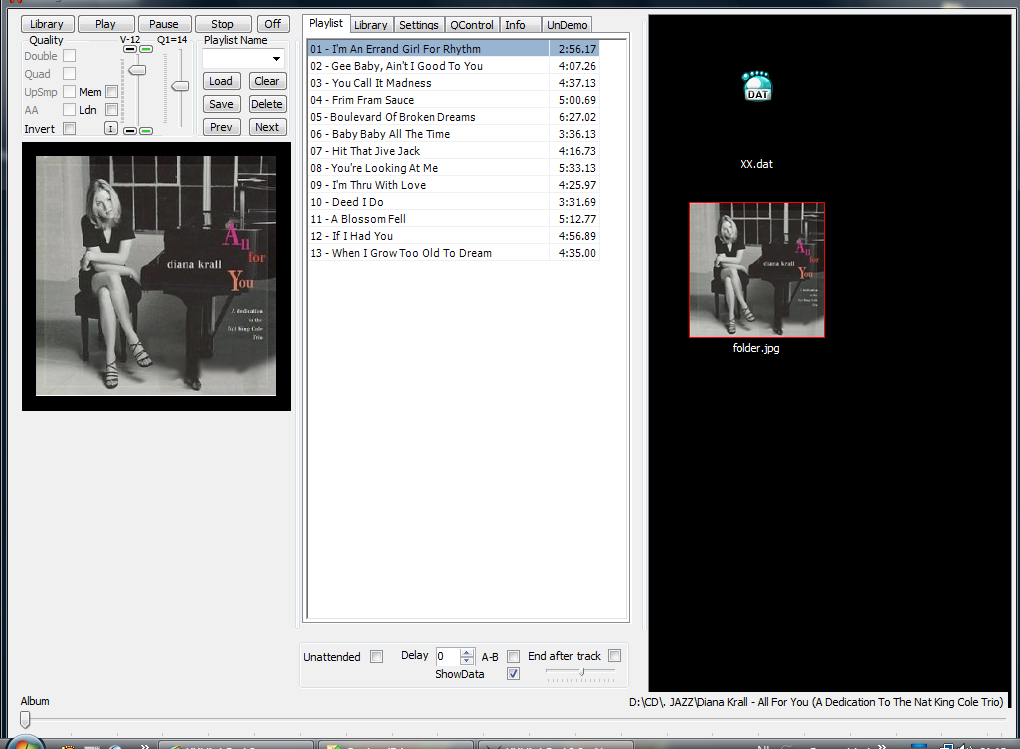Select track 04 - Frim Fram Sauce

(453, 100)
